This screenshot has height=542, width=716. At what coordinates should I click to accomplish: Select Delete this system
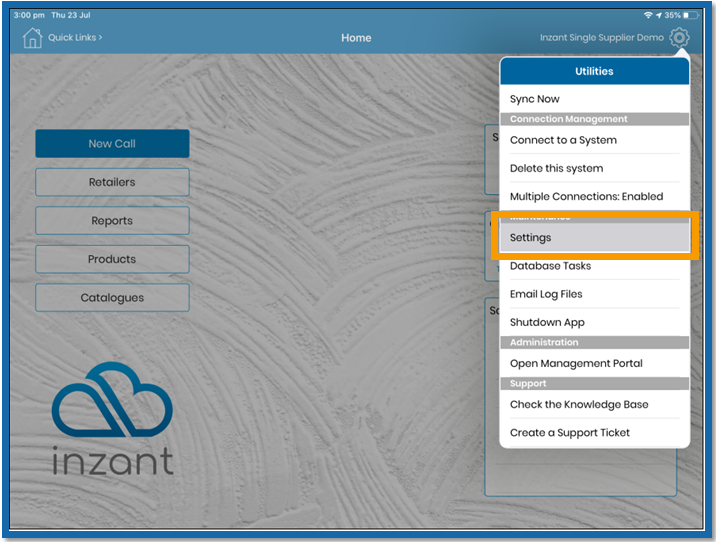[594, 168]
